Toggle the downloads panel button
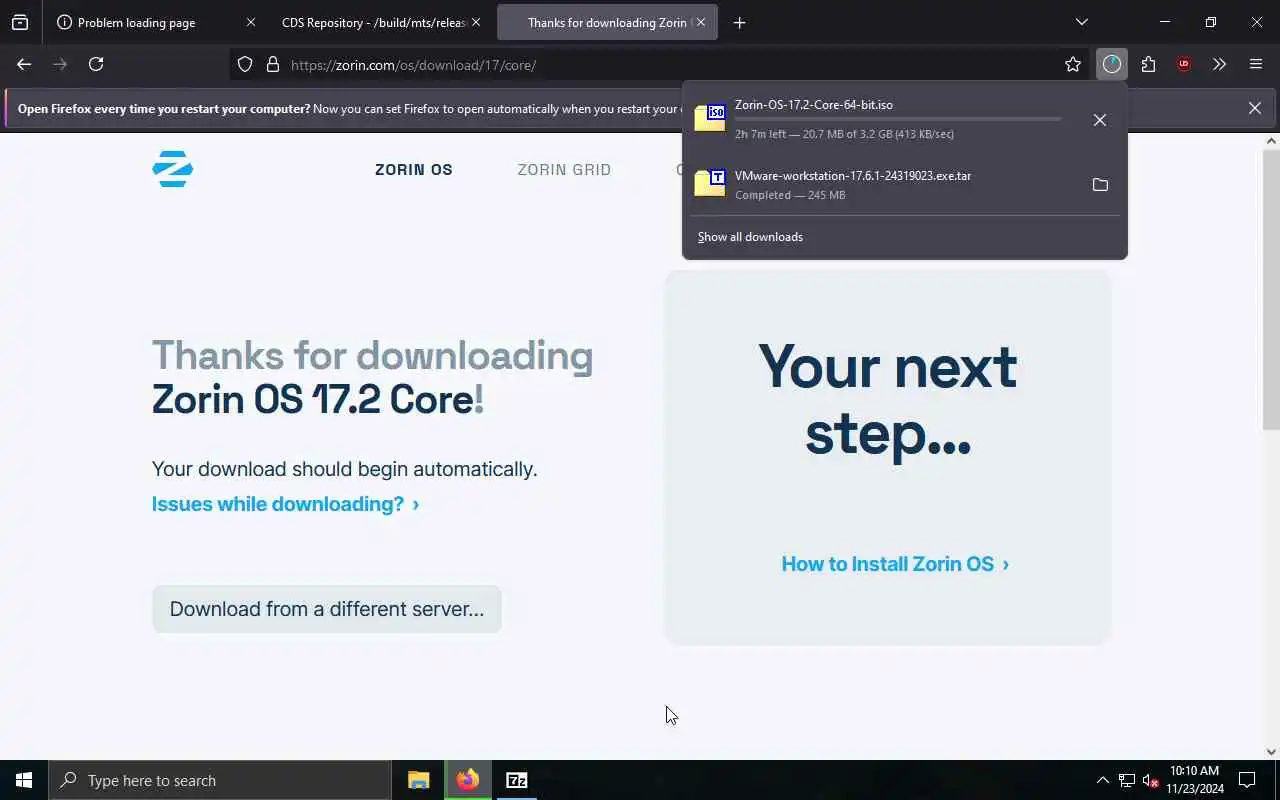The image size is (1280, 800). coord(1112,65)
